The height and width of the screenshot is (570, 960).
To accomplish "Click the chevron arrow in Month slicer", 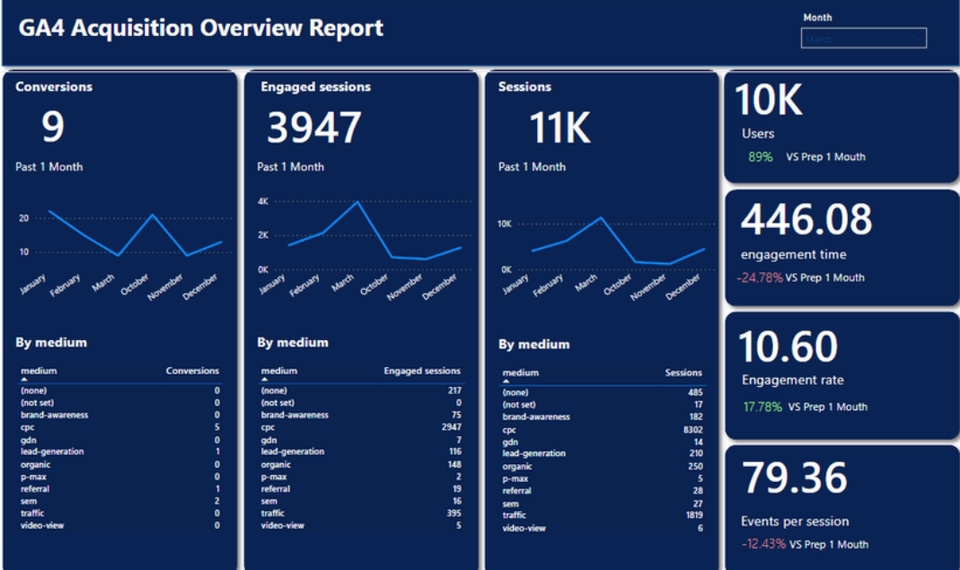I will (x=917, y=38).
